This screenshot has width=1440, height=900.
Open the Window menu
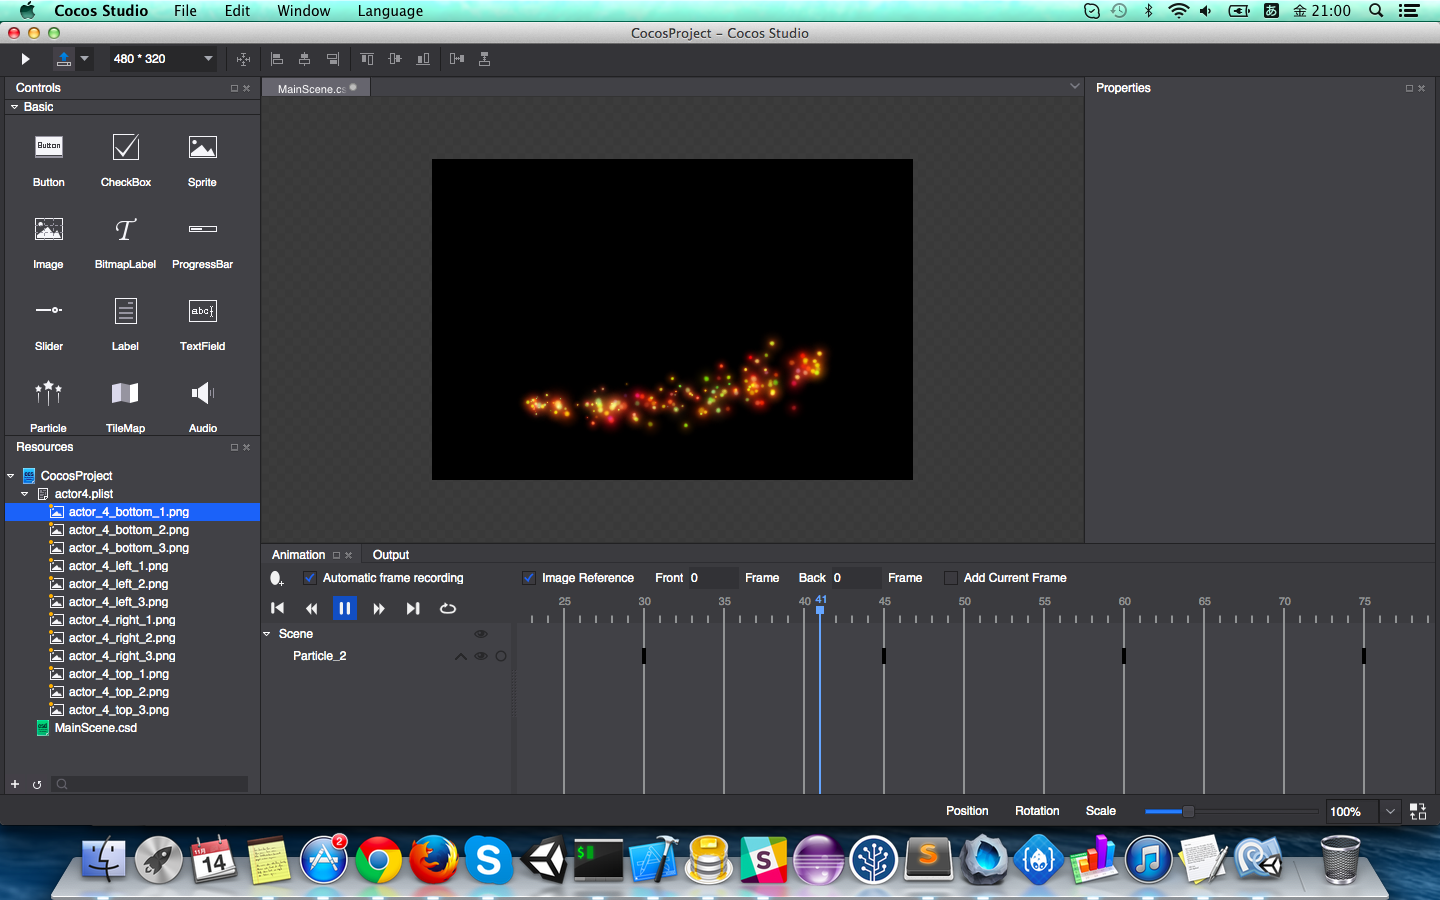[304, 11]
